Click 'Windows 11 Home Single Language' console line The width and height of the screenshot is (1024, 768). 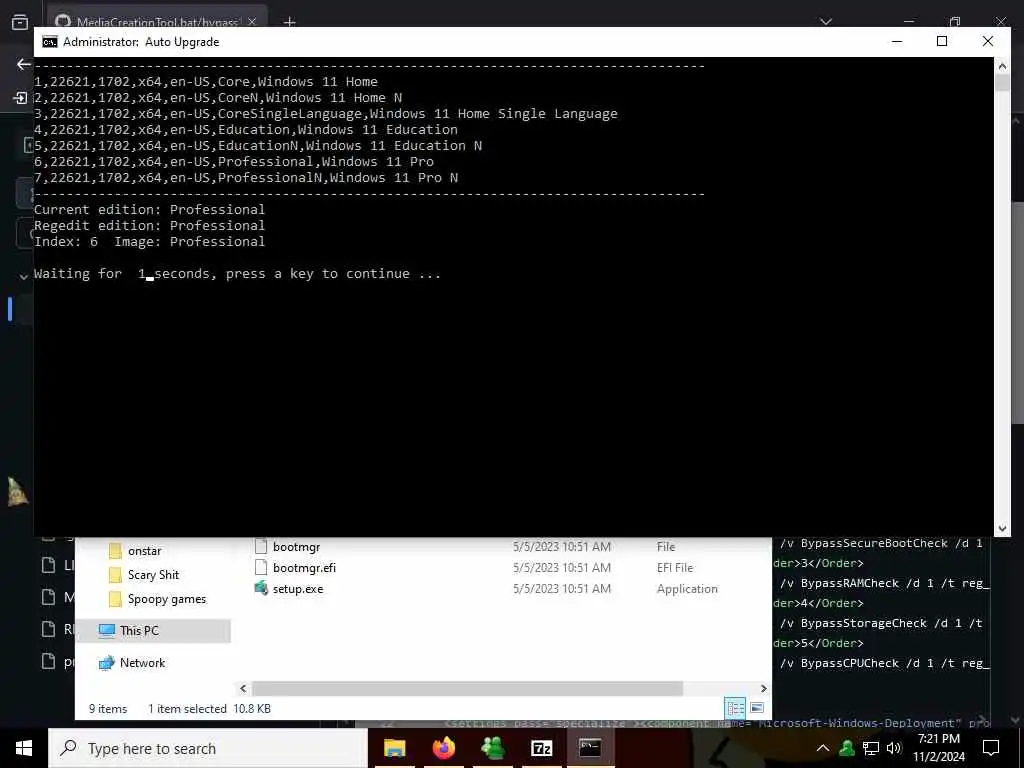326,114
